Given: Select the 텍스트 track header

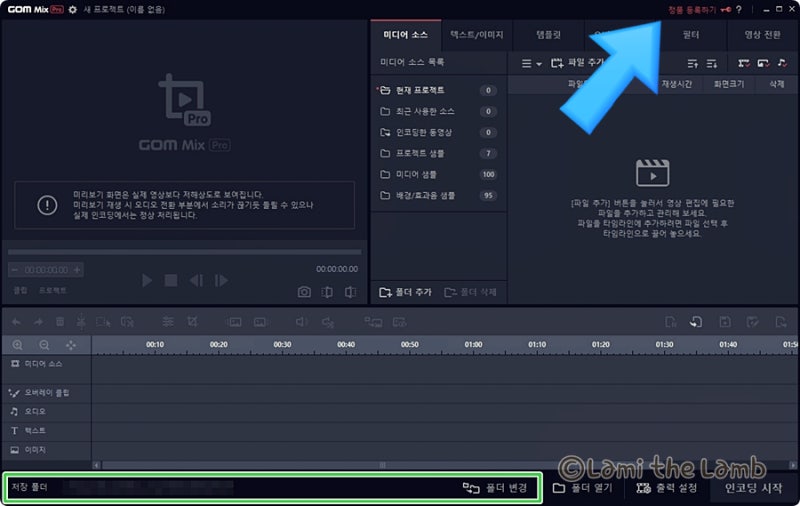Looking at the screenshot, I should coord(46,431).
